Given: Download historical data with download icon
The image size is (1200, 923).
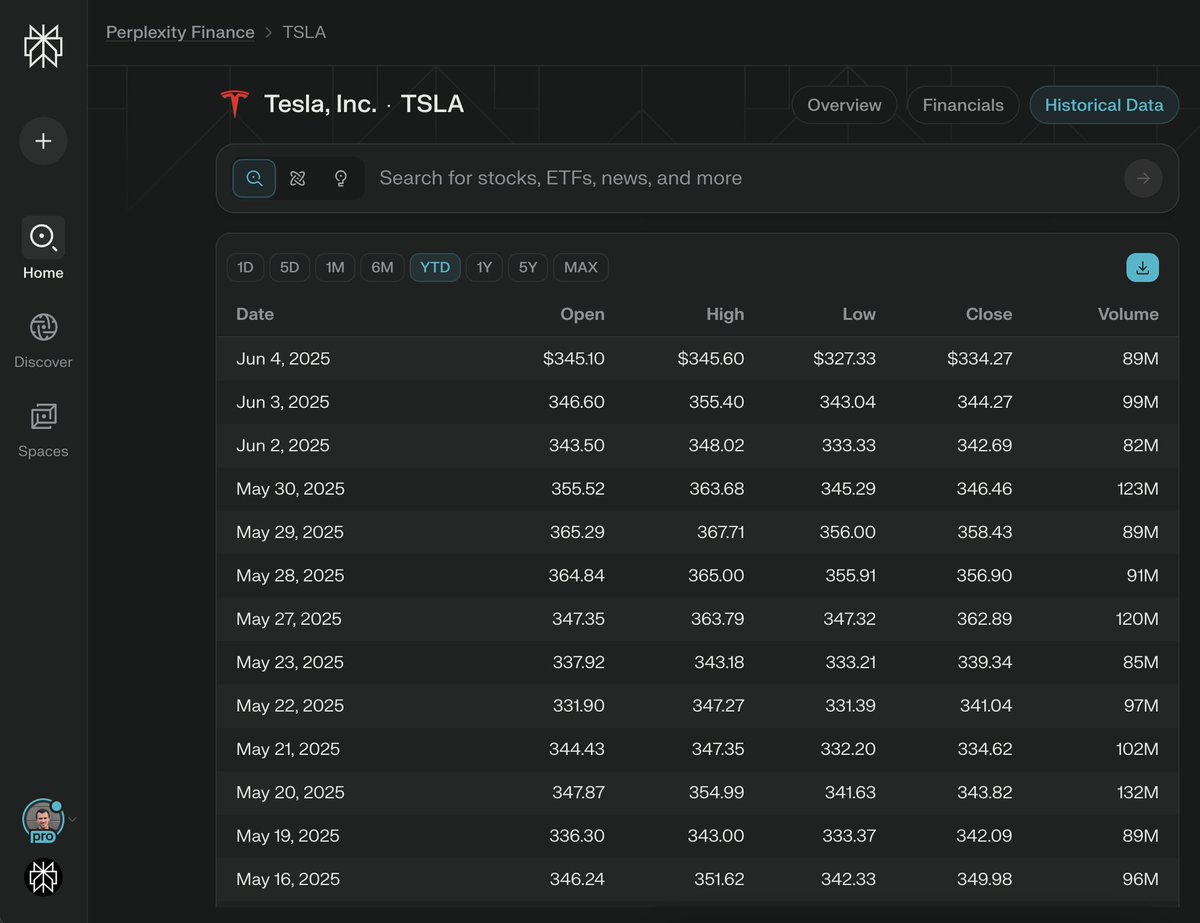Looking at the screenshot, I should tap(1143, 267).
